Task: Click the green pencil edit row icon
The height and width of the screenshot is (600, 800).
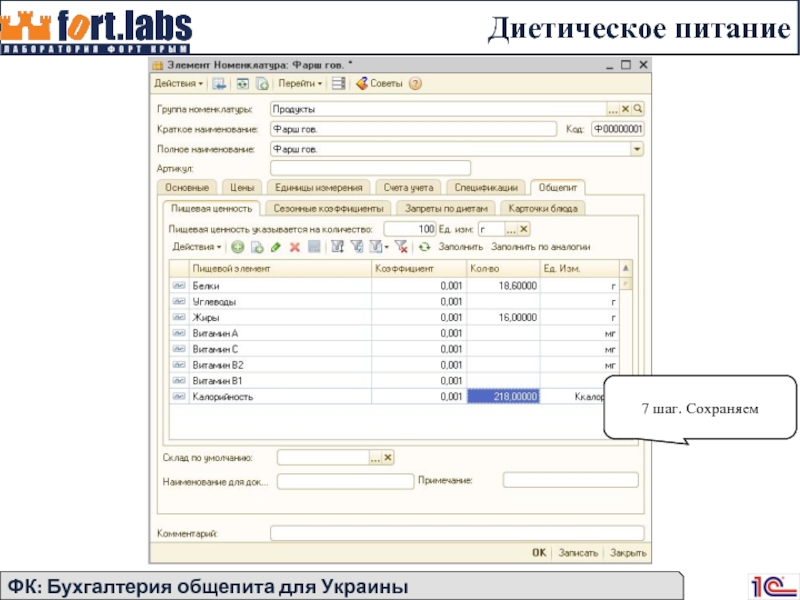Action: (x=276, y=247)
